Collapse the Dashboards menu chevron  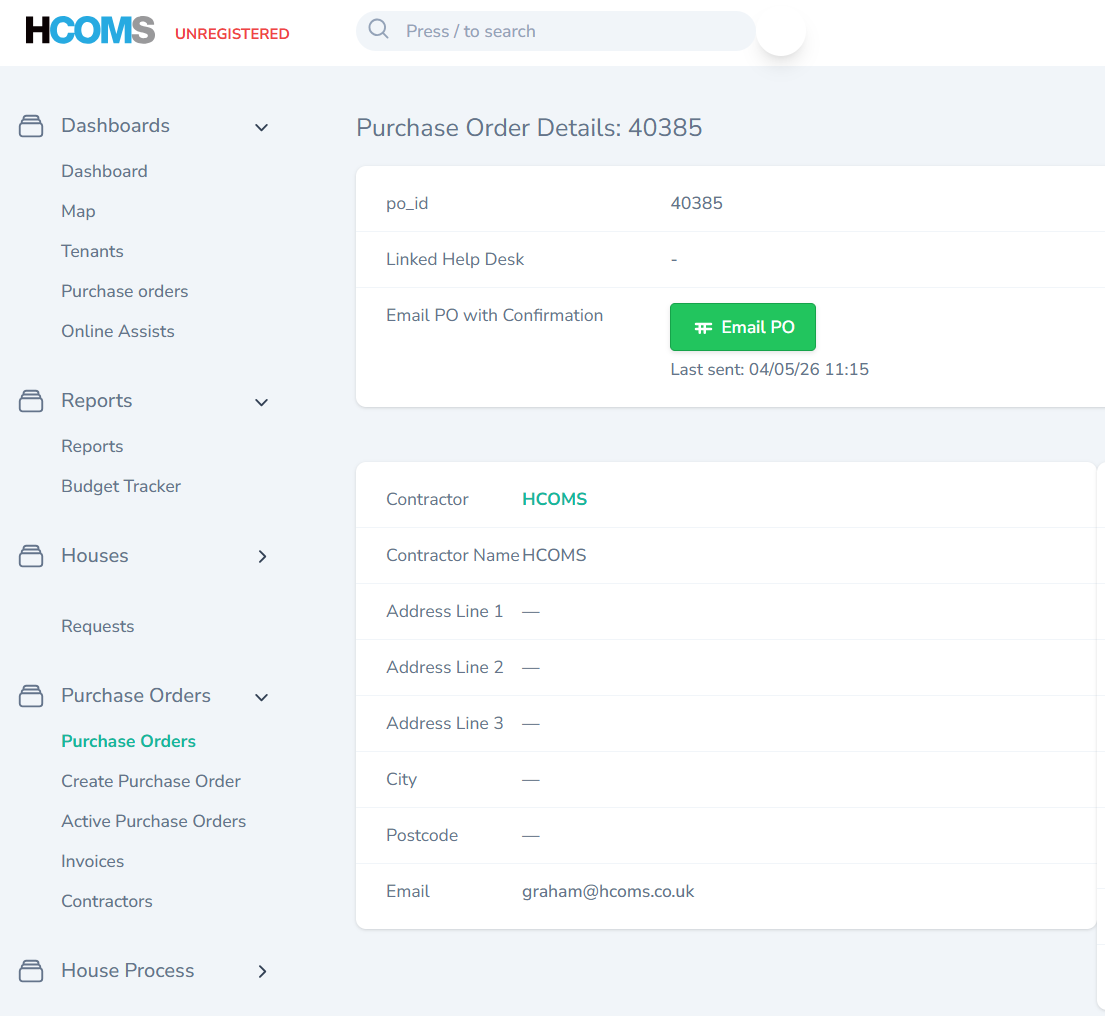[x=261, y=128]
